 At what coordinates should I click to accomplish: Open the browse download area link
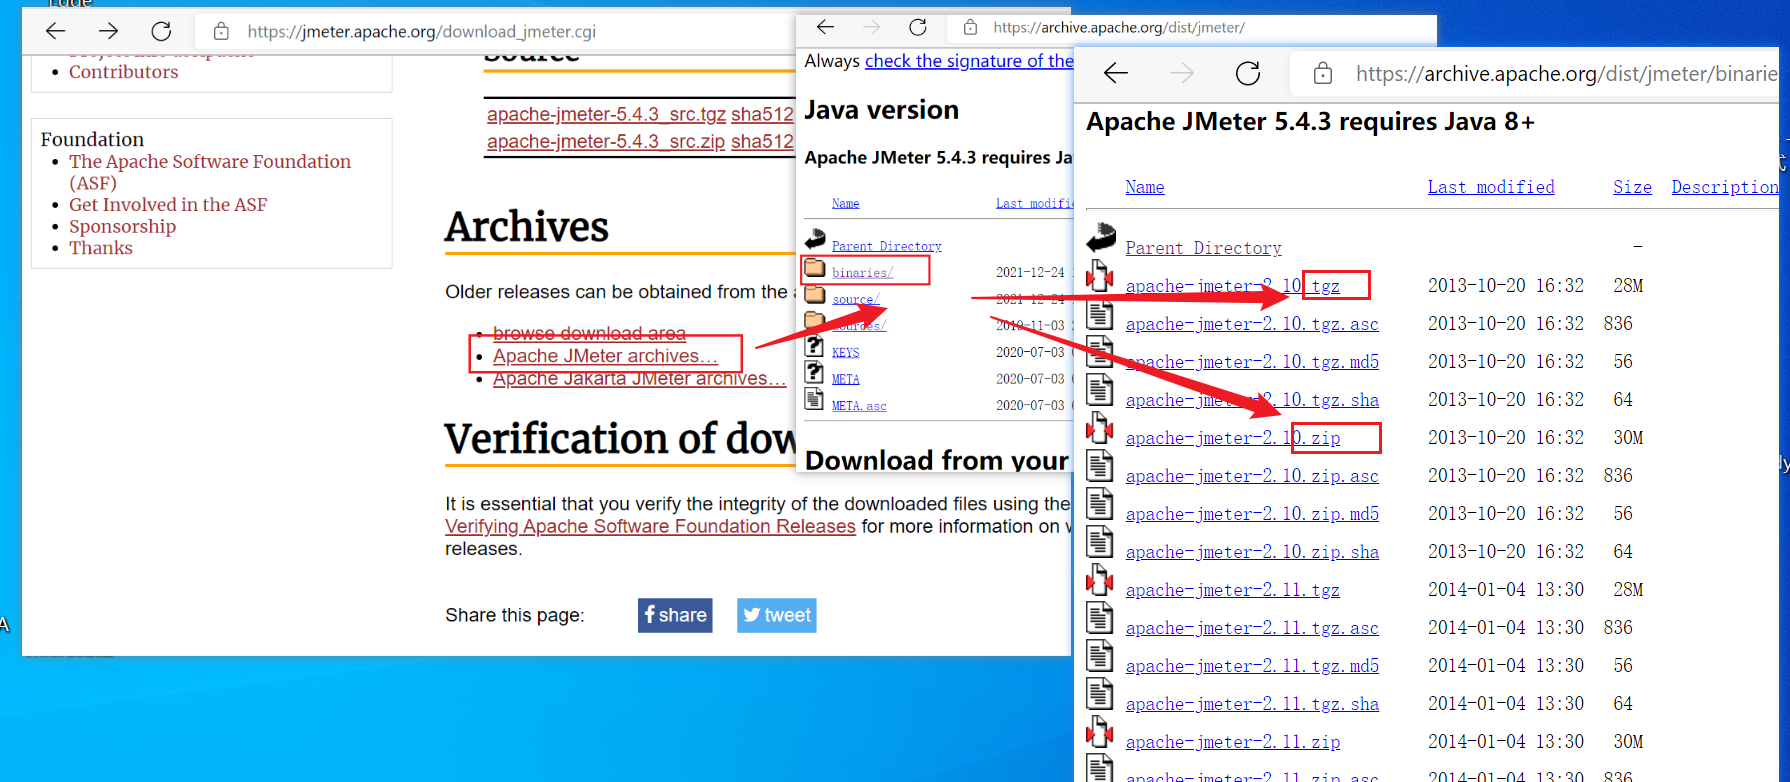coord(589,333)
